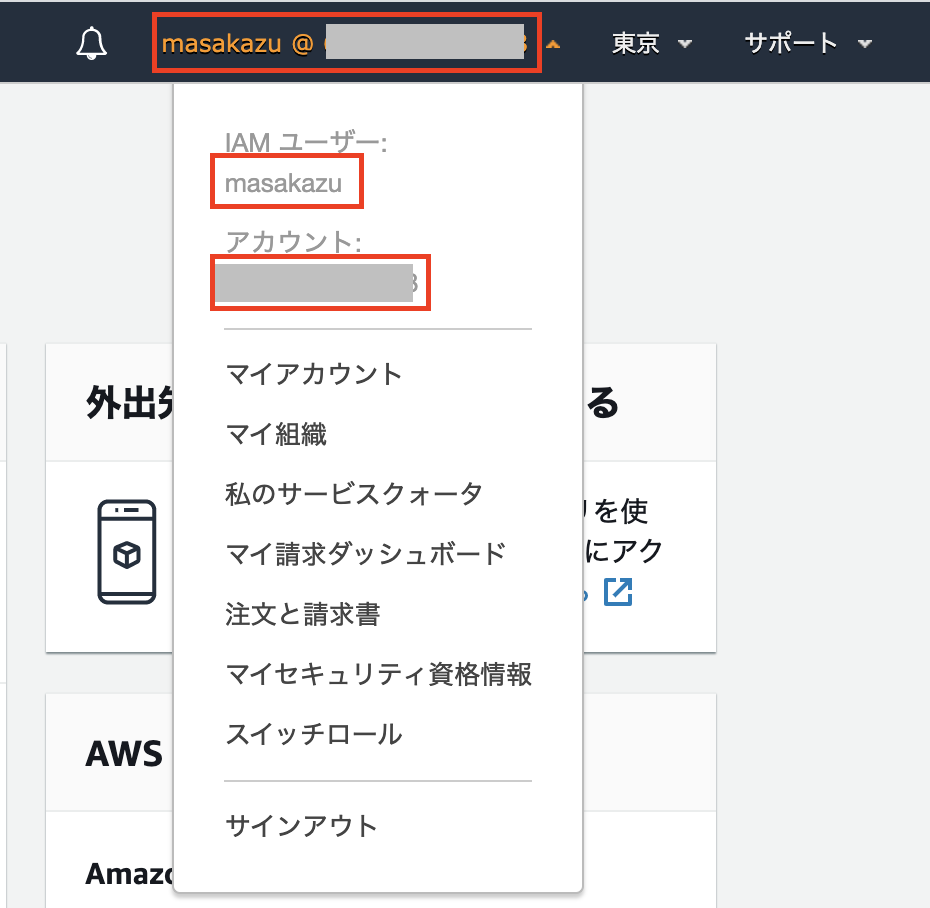Collapse the account menu using the orange caret

554,45
